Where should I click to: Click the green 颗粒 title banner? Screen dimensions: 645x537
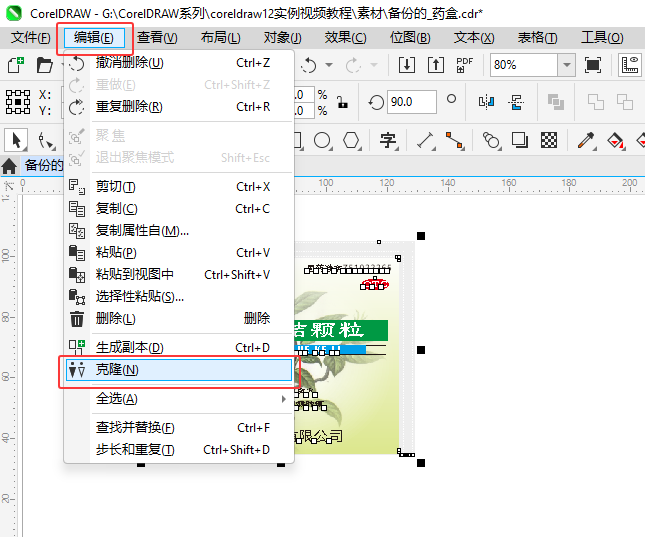point(341,330)
